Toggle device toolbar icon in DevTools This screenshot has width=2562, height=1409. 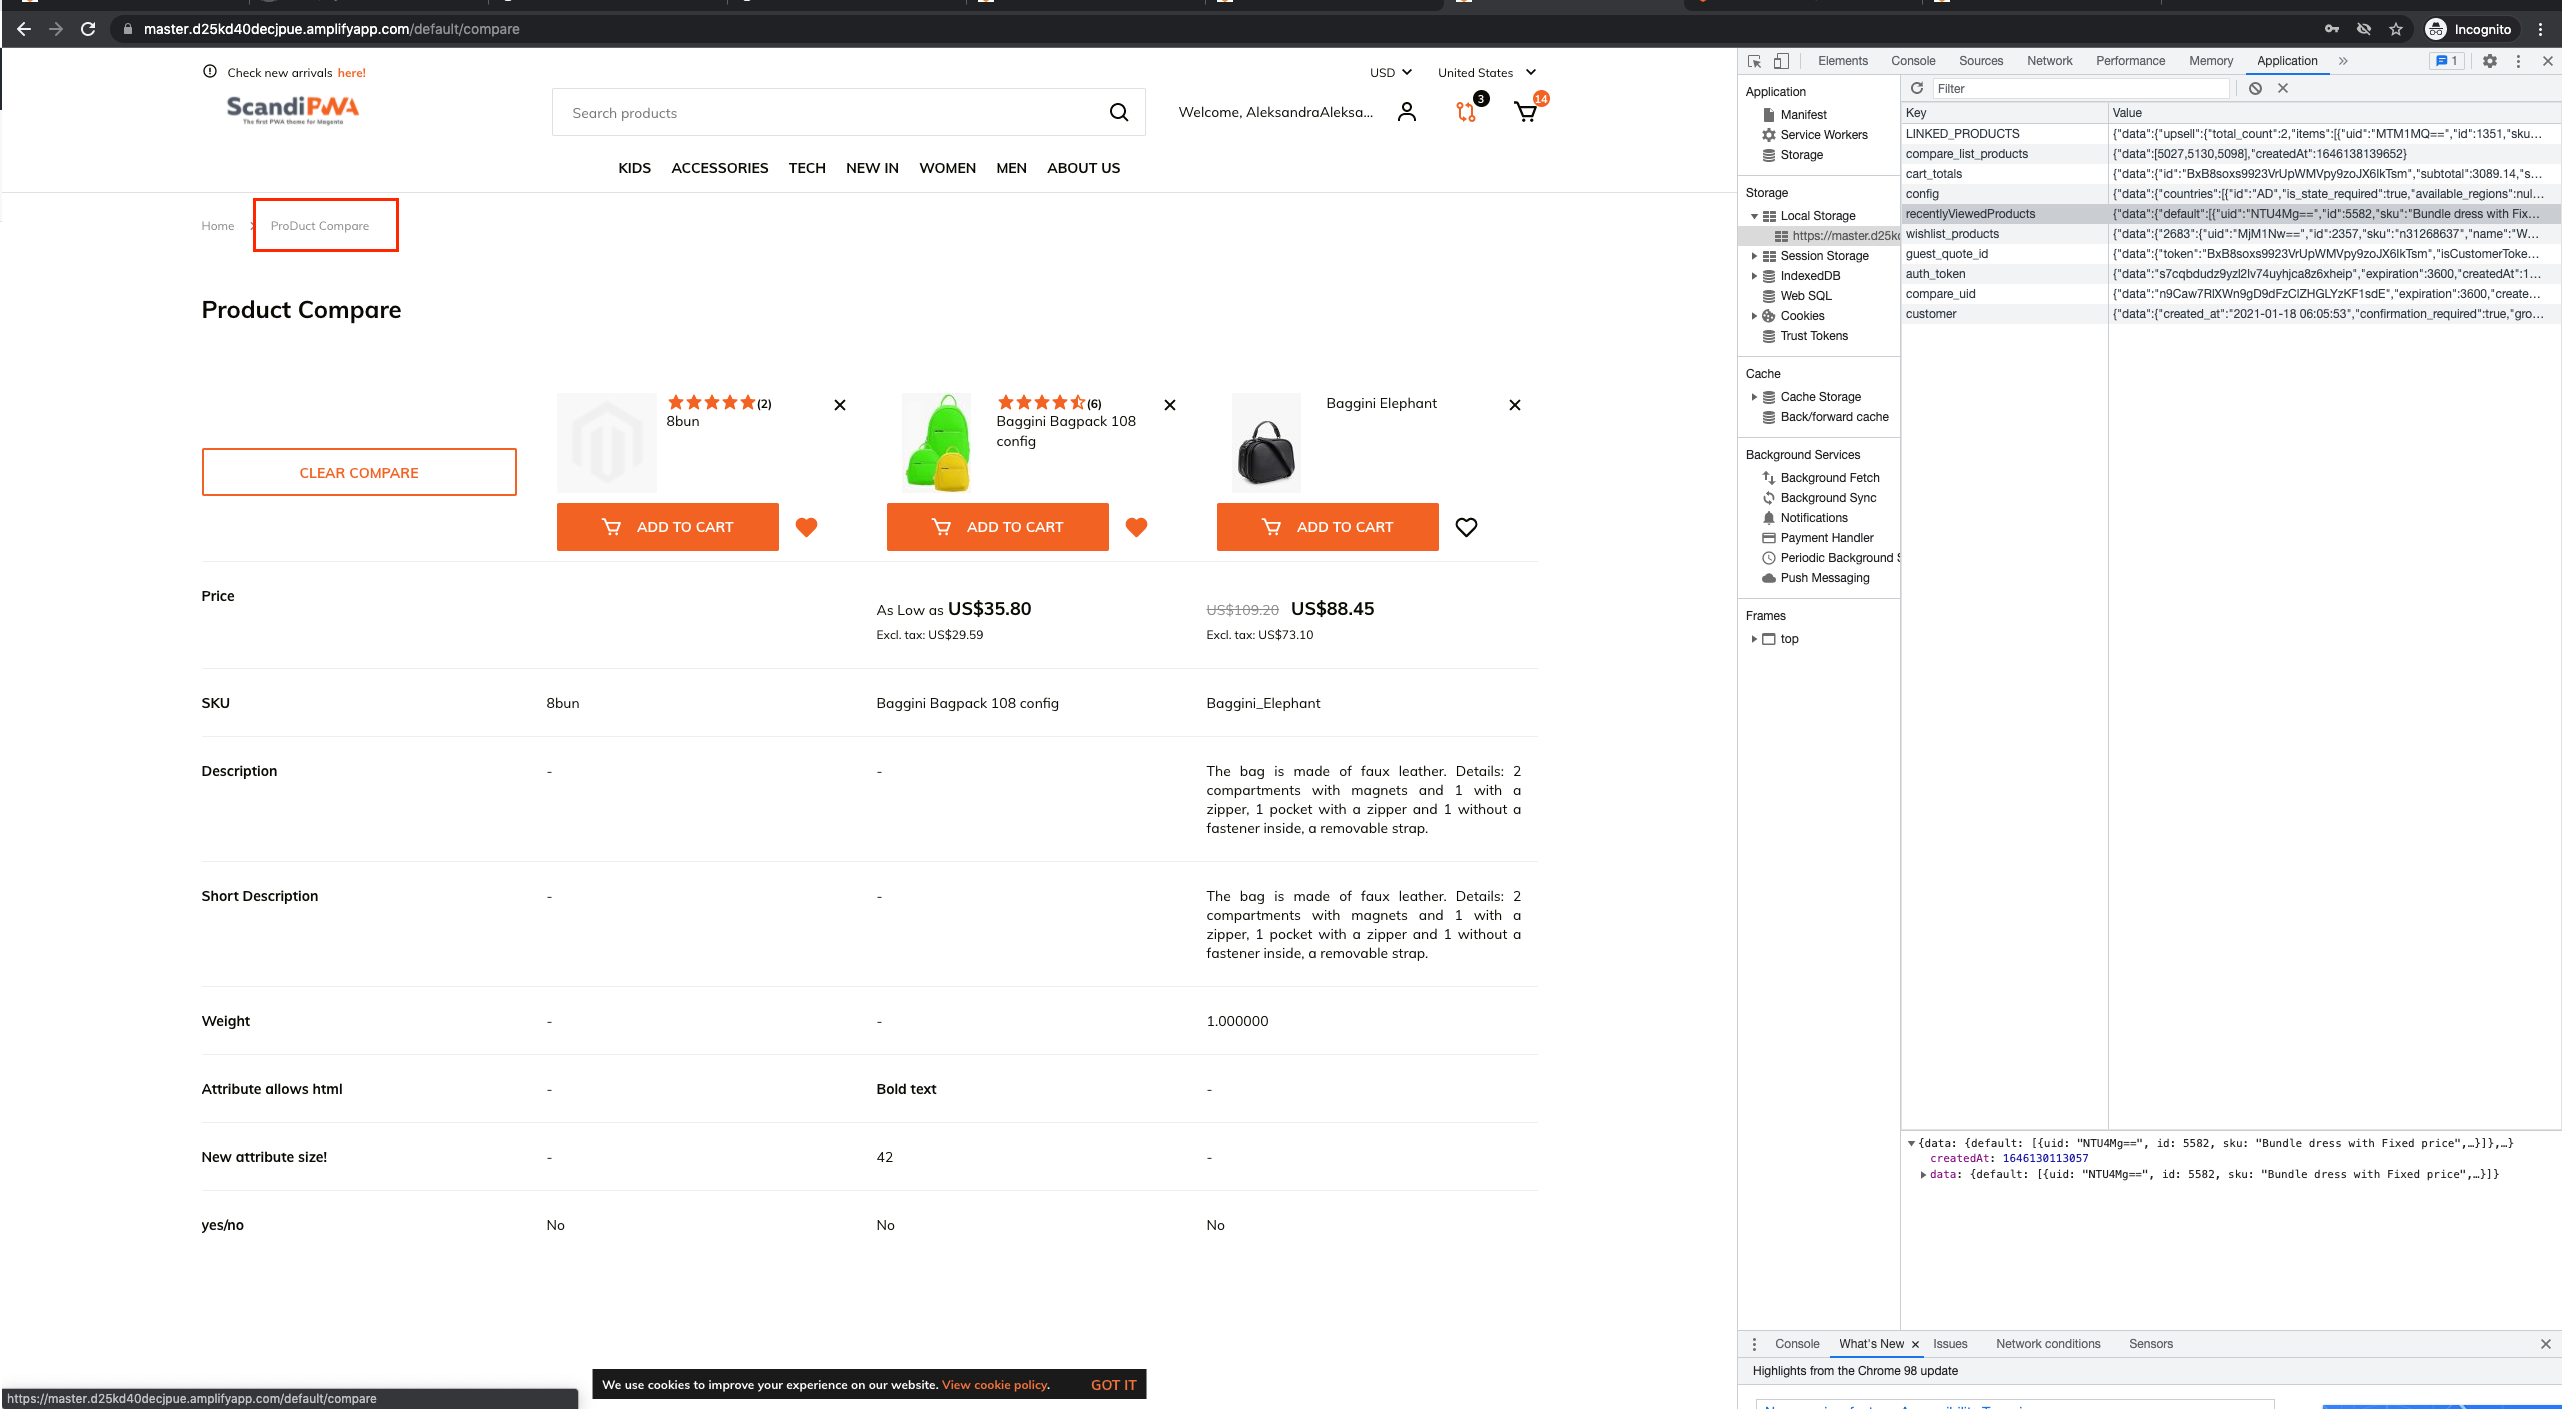[x=1781, y=61]
